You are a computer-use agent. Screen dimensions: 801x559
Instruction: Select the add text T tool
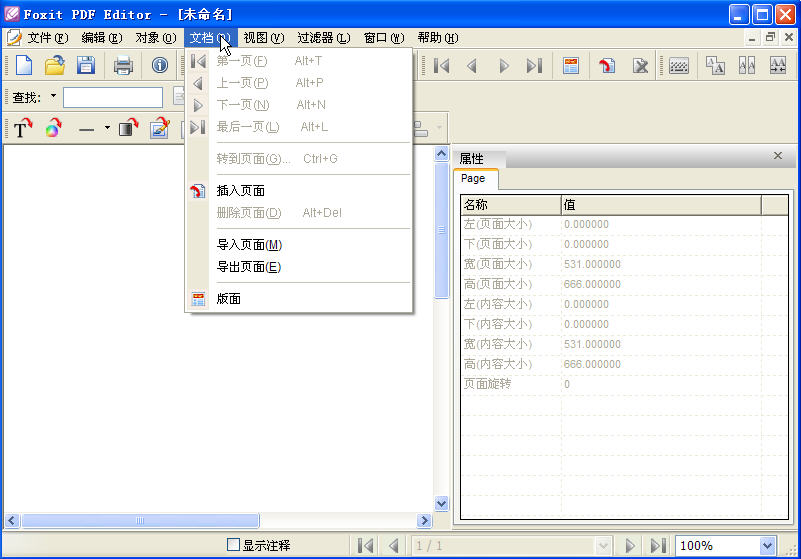point(23,128)
